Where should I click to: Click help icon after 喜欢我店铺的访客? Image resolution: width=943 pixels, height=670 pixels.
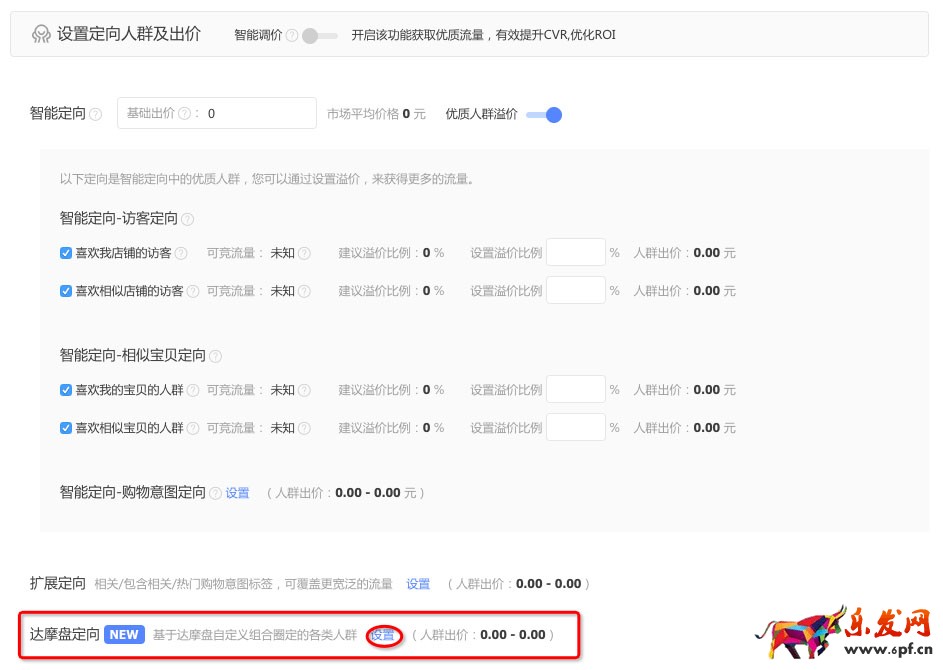pyautogui.click(x=180, y=254)
